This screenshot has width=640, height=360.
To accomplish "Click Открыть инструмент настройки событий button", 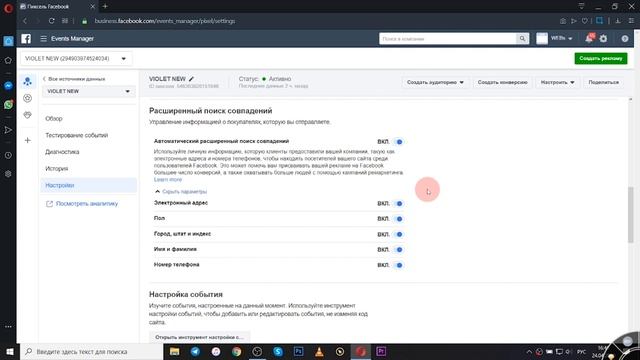I will click(x=199, y=337).
